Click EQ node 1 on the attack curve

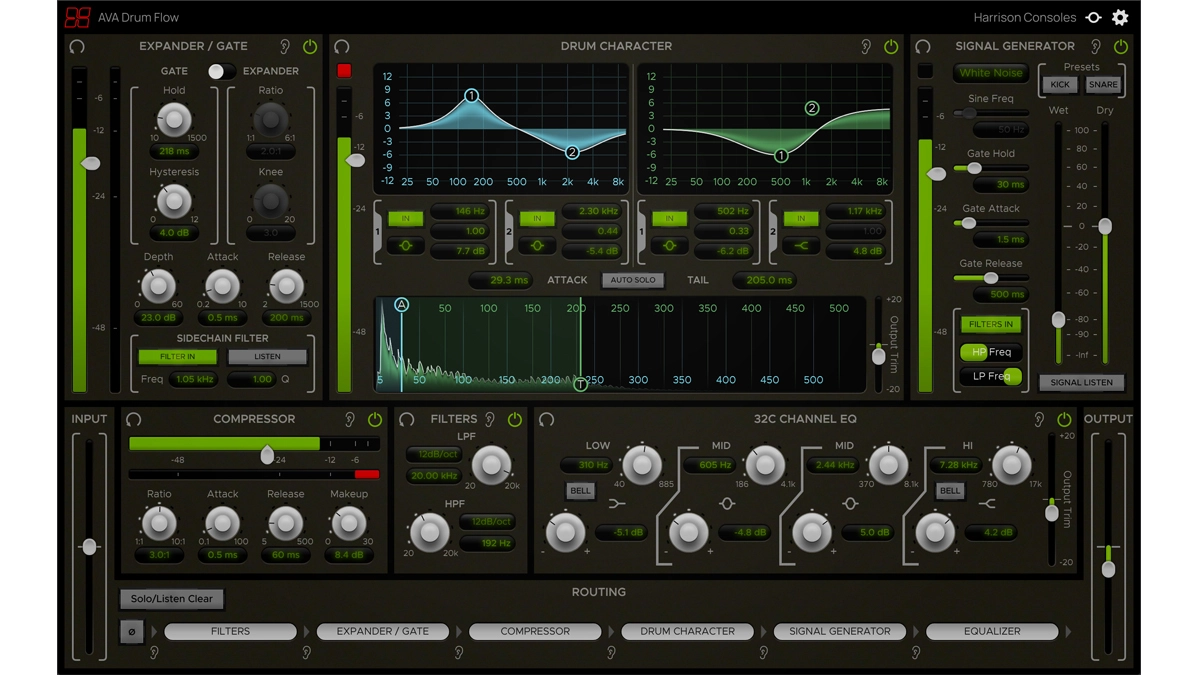[472, 96]
